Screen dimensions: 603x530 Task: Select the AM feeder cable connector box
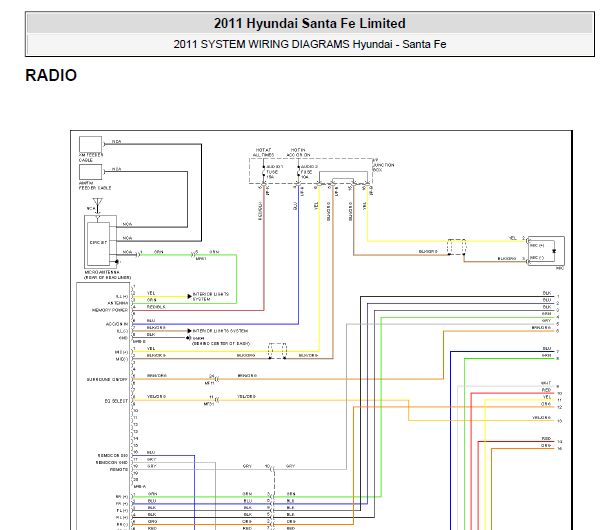coord(90,144)
